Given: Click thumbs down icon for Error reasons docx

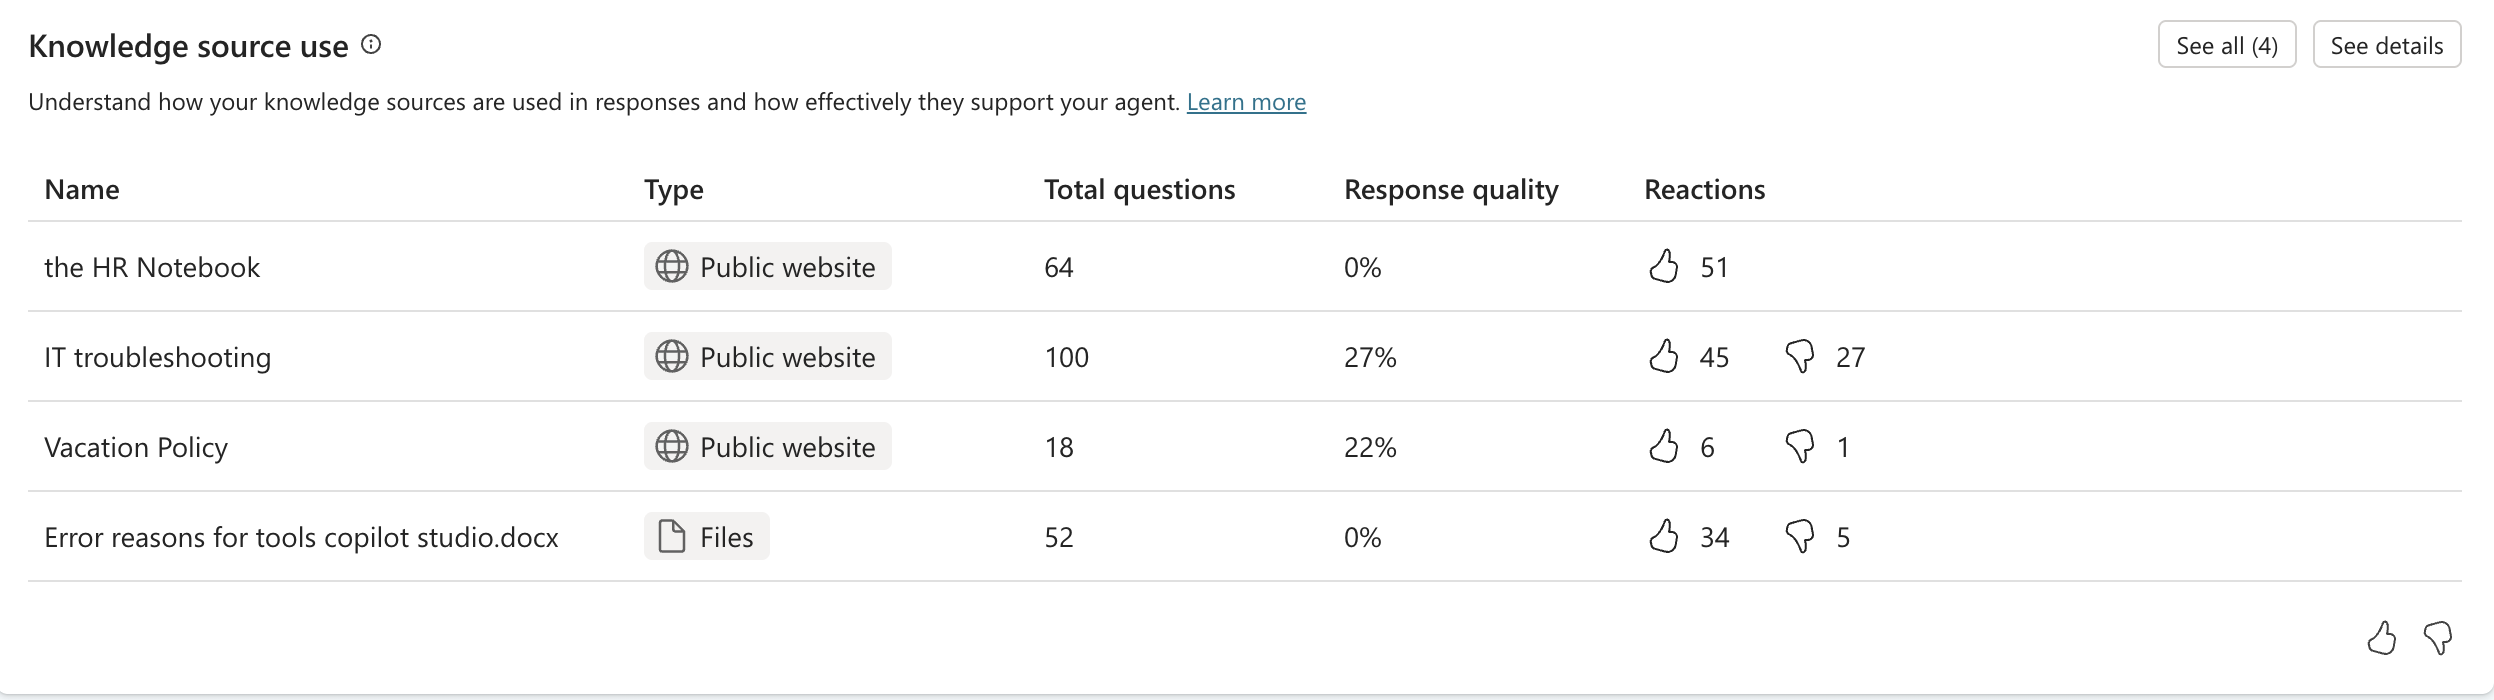Looking at the screenshot, I should 1800,537.
